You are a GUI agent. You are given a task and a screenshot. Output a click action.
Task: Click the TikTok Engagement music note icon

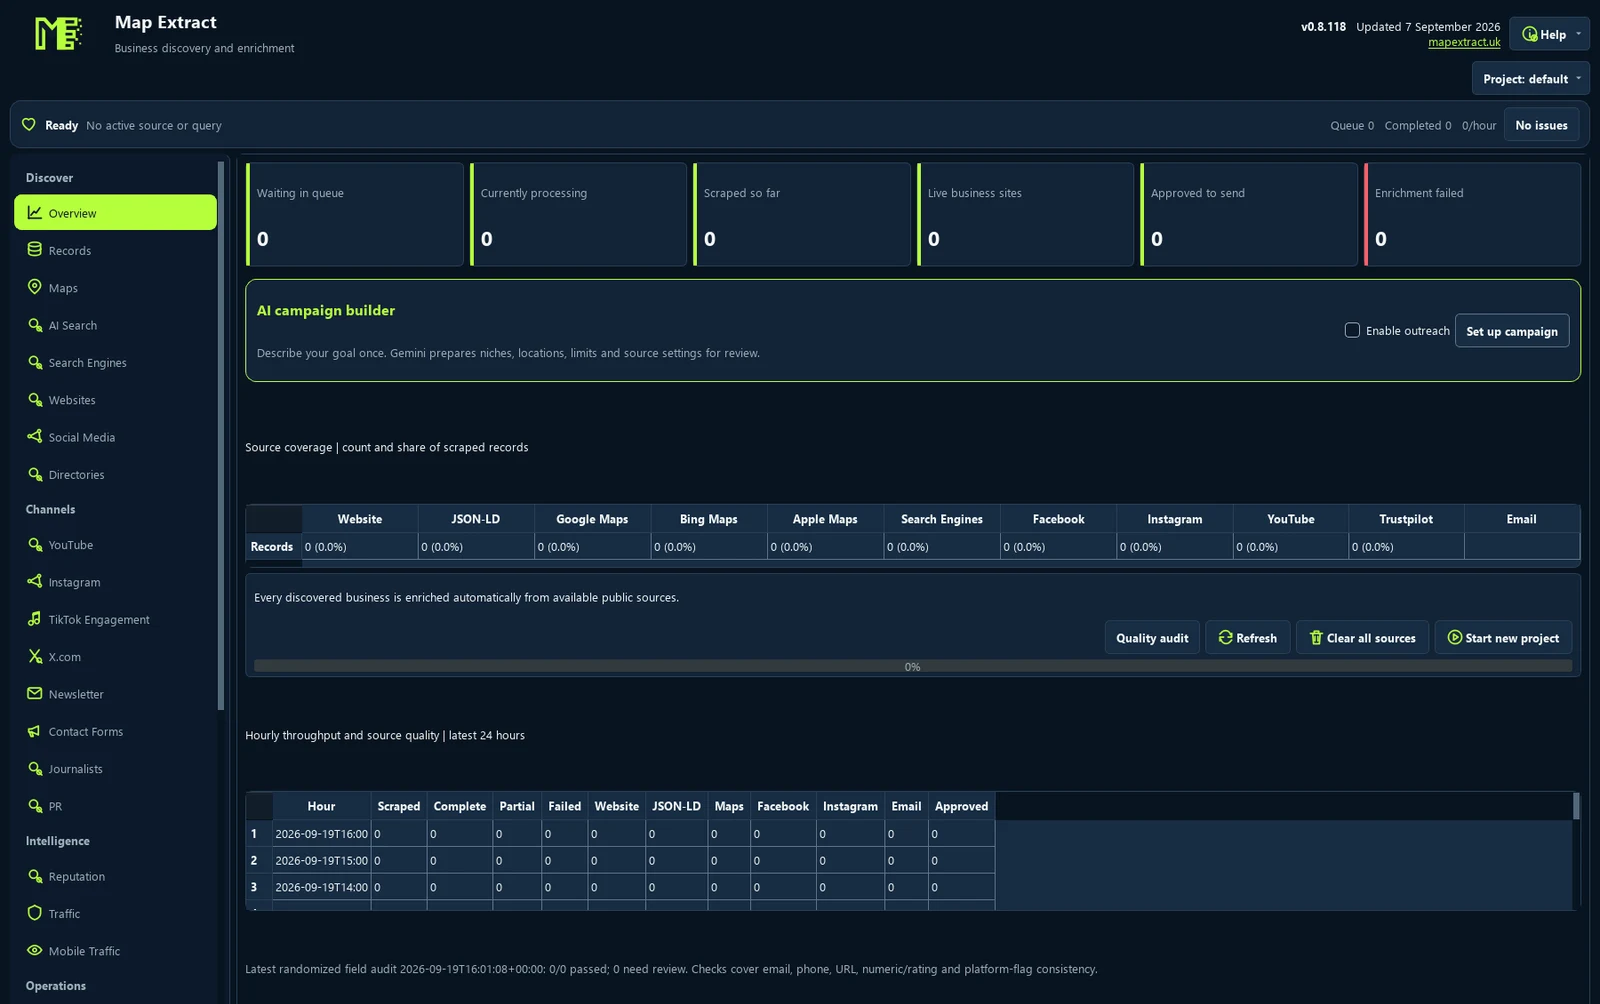coord(34,619)
